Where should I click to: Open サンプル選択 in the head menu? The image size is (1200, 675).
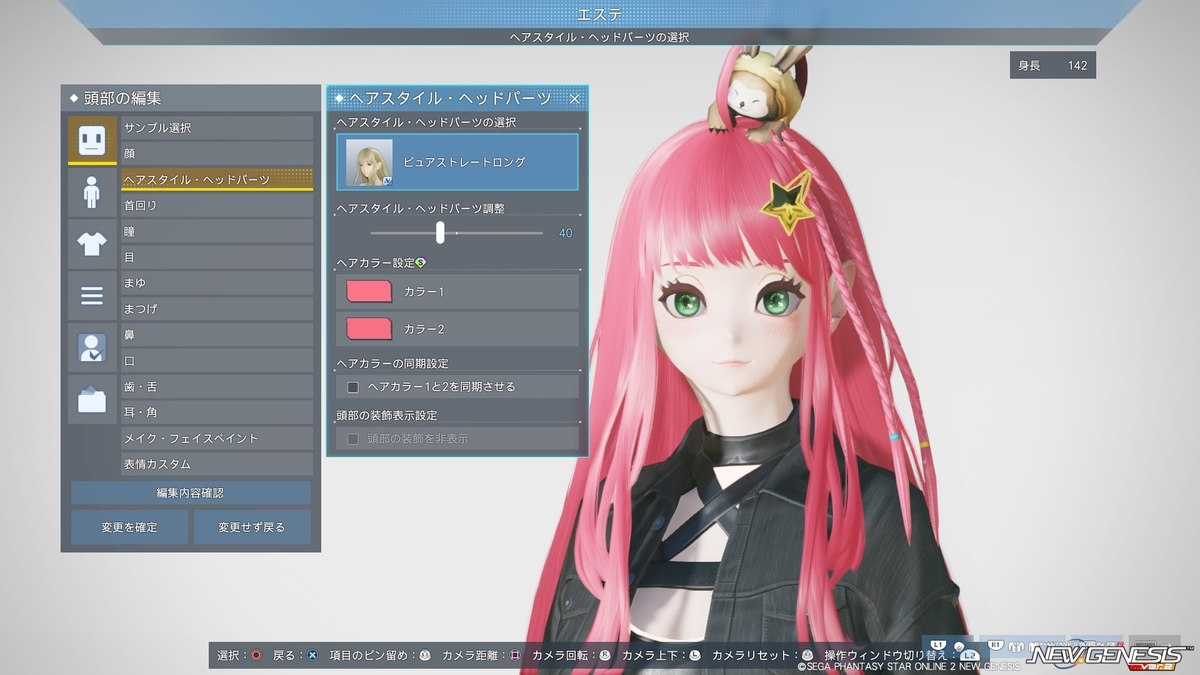[x=217, y=128]
